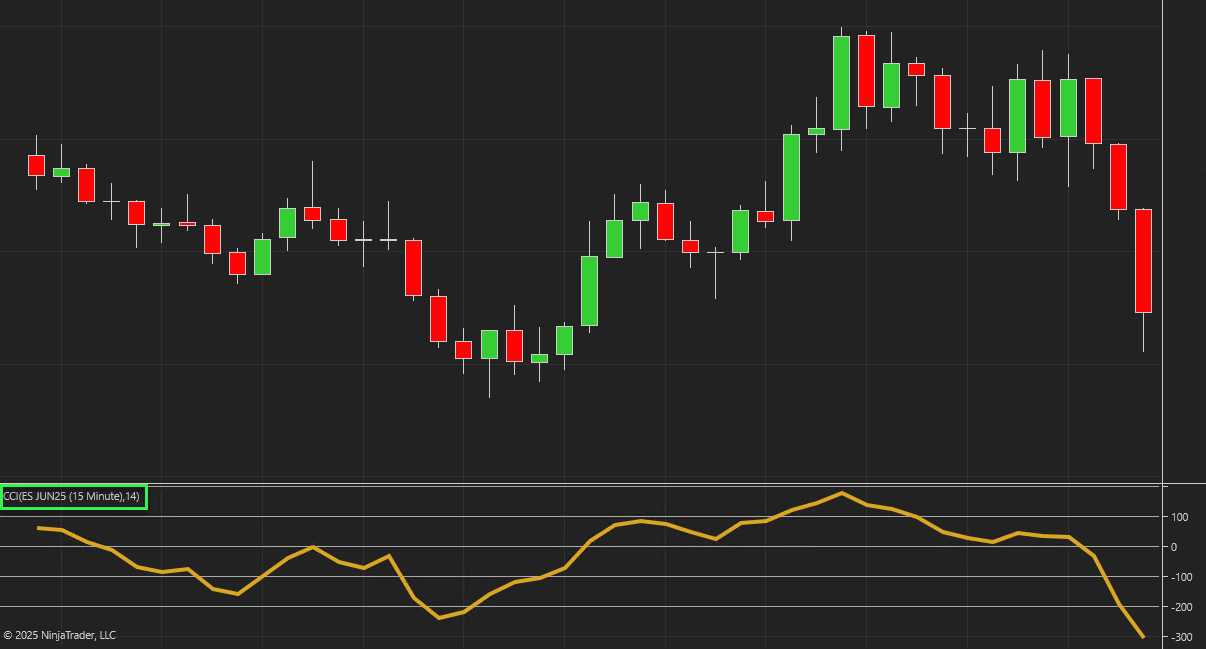Select the tall green candle at chart's peak
This screenshot has width=1206, height=649.
click(841, 83)
